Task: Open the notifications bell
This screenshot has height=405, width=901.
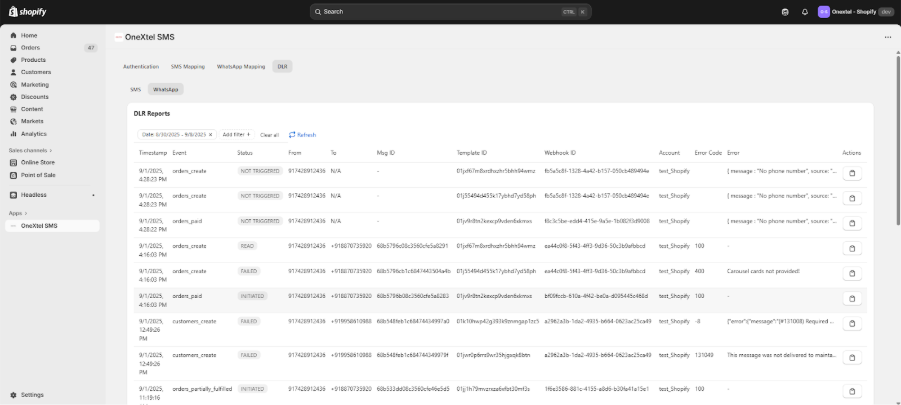Action: [x=804, y=12]
